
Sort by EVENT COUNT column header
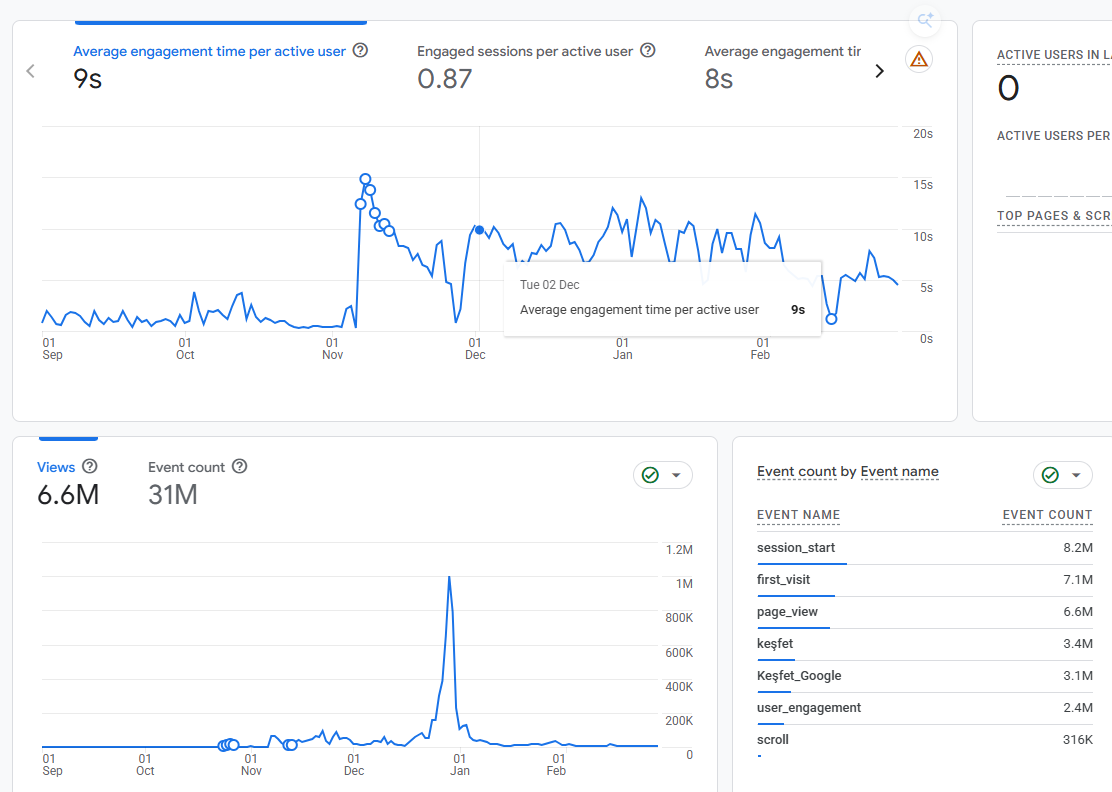coord(1047,515)
